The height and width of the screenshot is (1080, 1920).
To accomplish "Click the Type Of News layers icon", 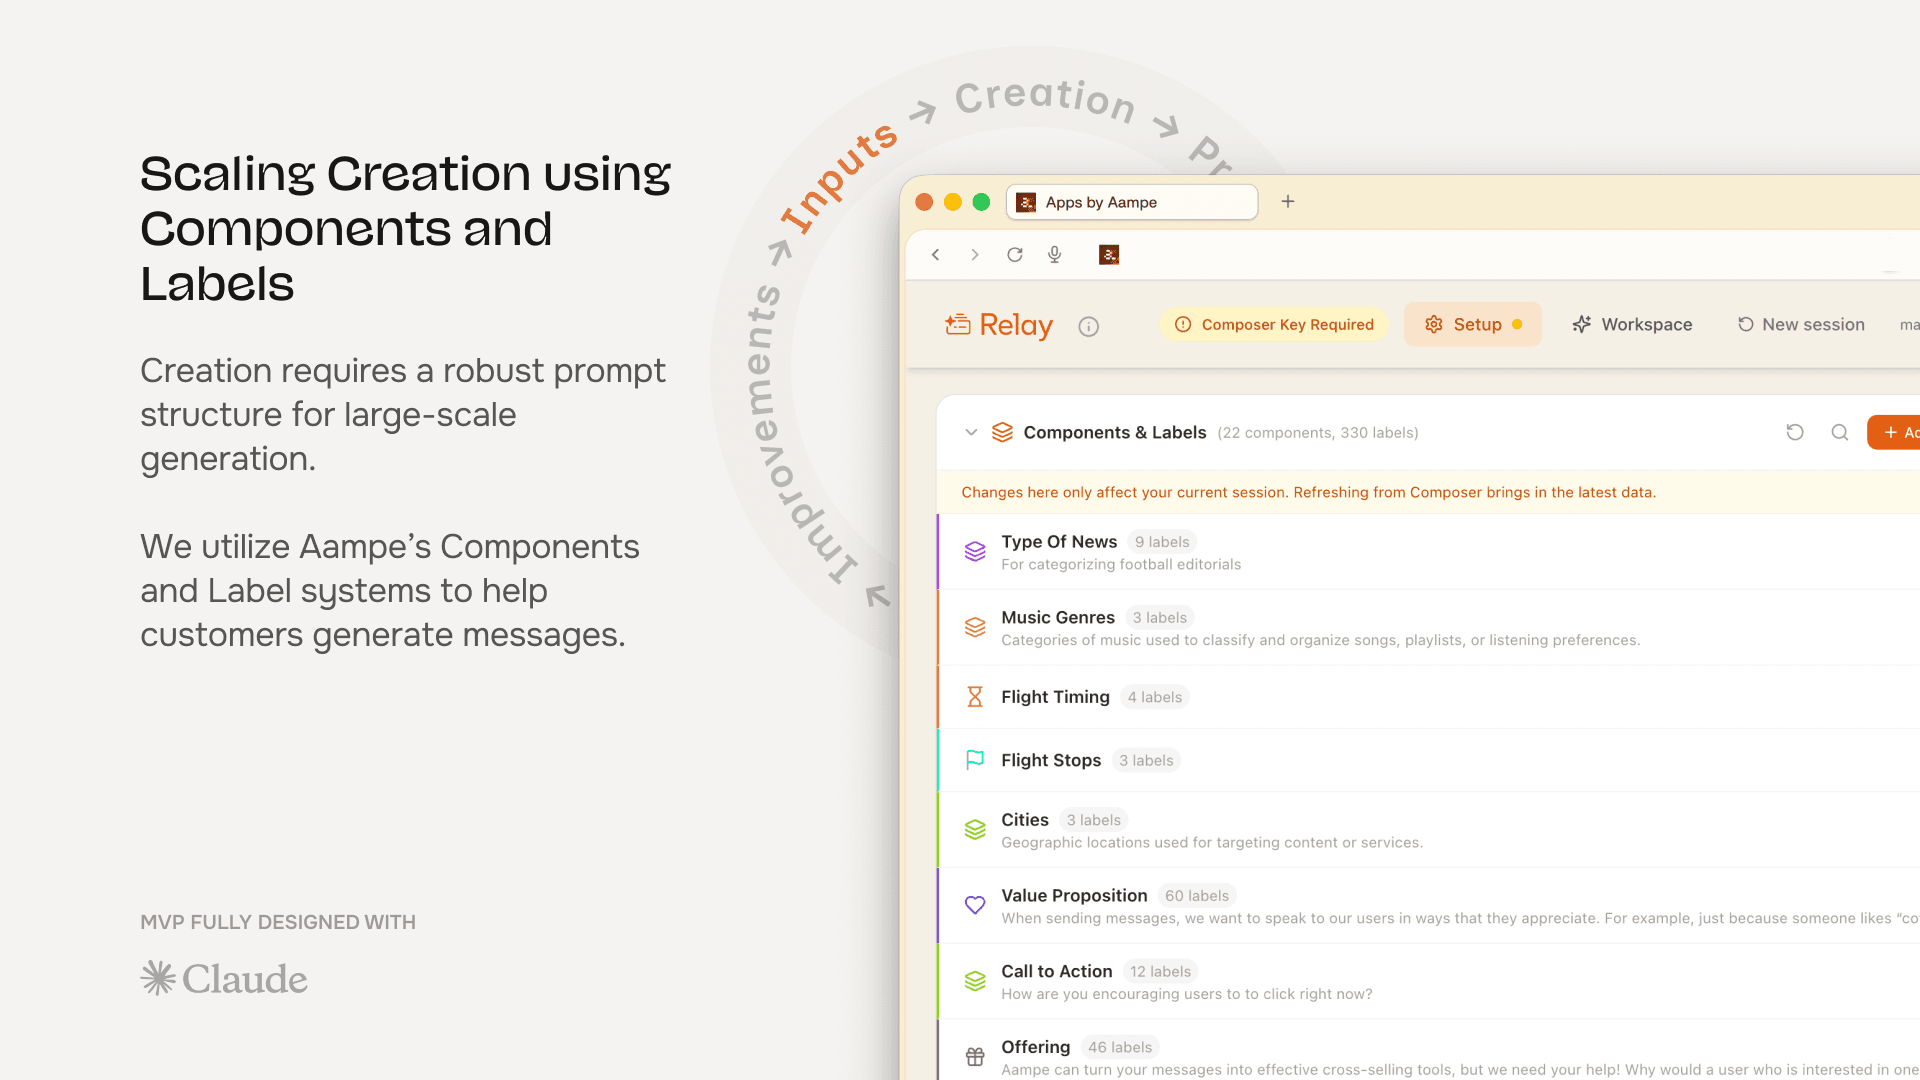I will point(975,552).
